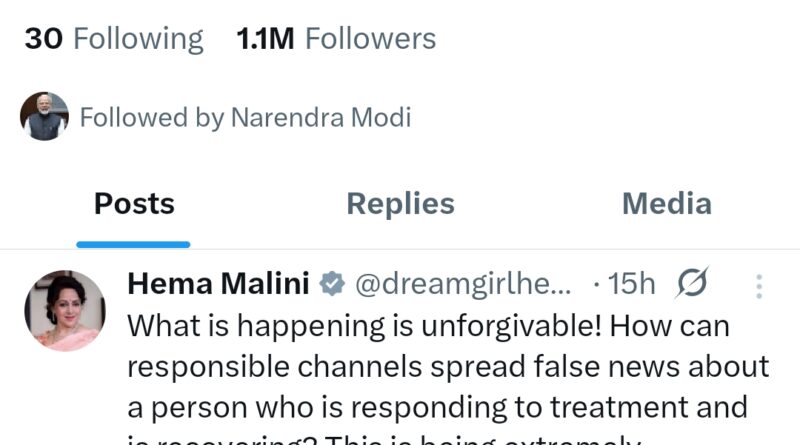Open the 1.1M Followers list
Viewport: 800px width, 445px height.
336,39
